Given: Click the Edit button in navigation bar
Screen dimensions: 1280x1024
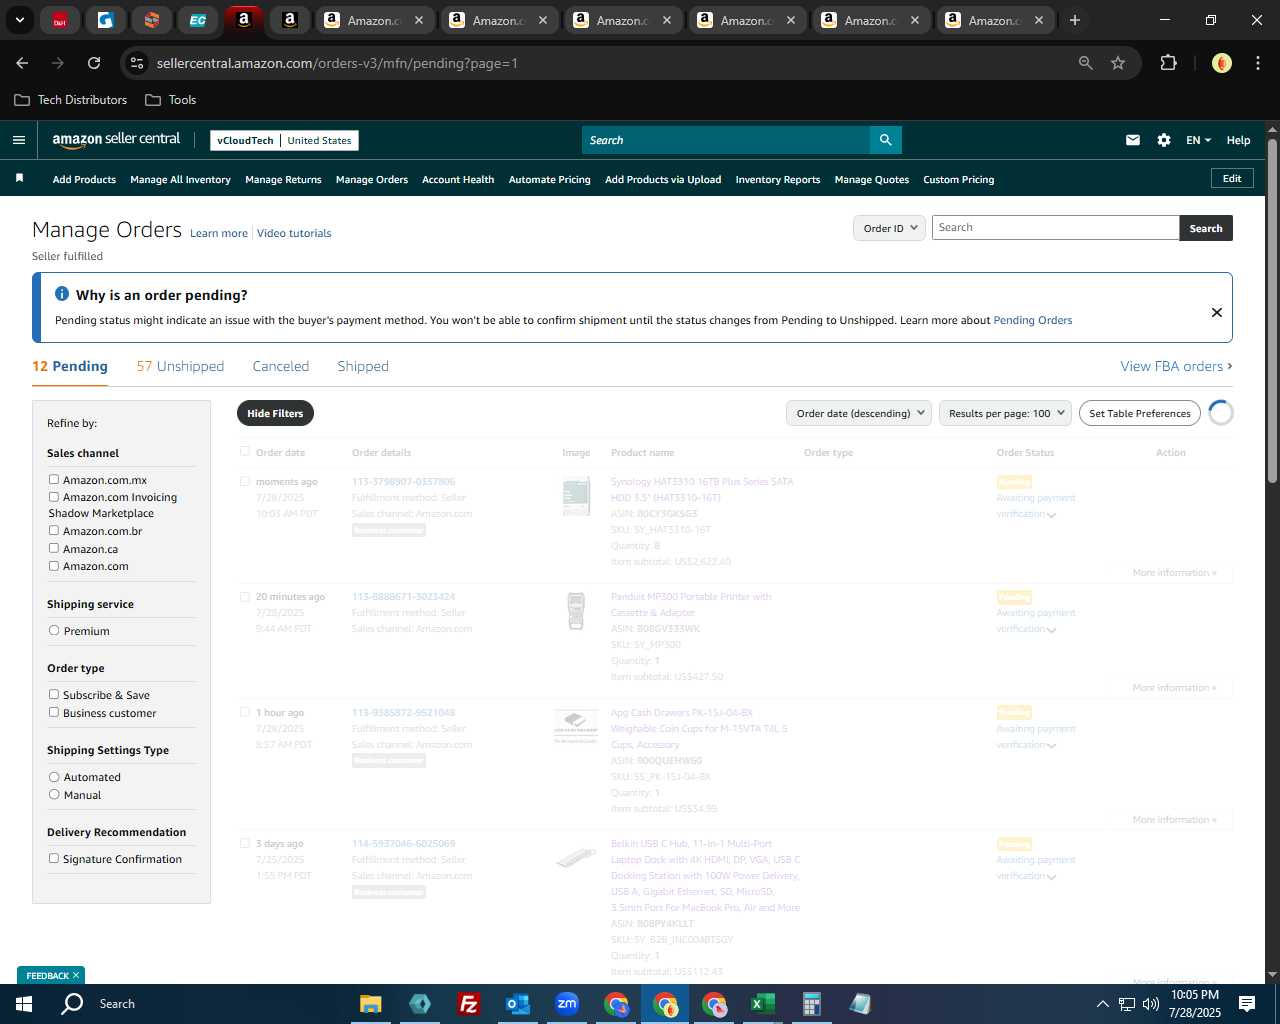Looking at the screenshot, I should click(x=1232, y=178).
